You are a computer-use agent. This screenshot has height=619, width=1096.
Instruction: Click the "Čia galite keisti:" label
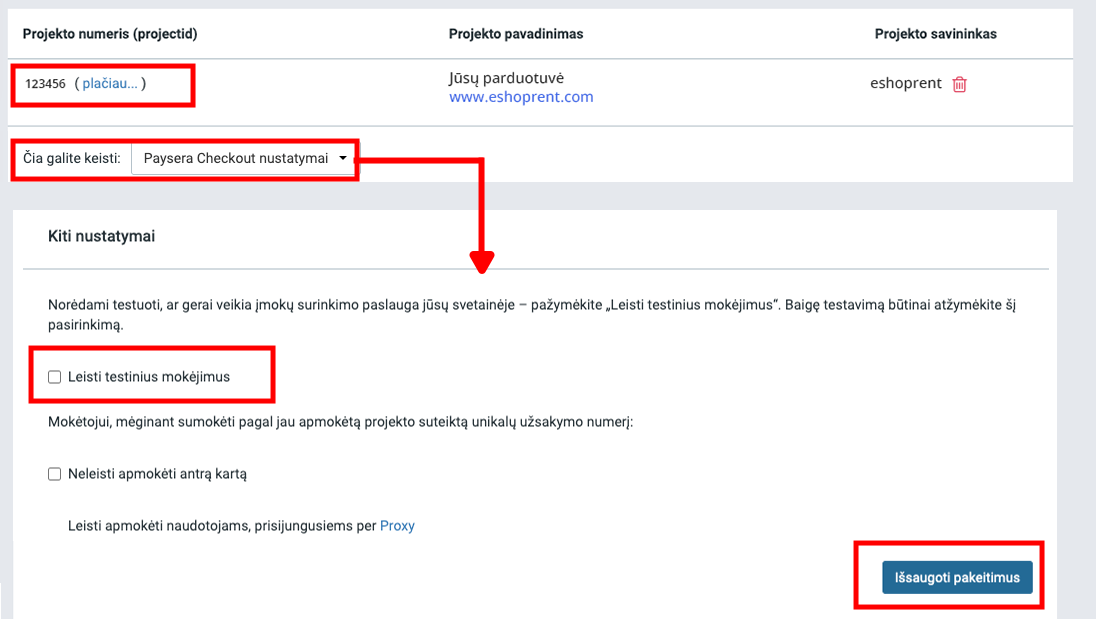click(x=72, y=158)
